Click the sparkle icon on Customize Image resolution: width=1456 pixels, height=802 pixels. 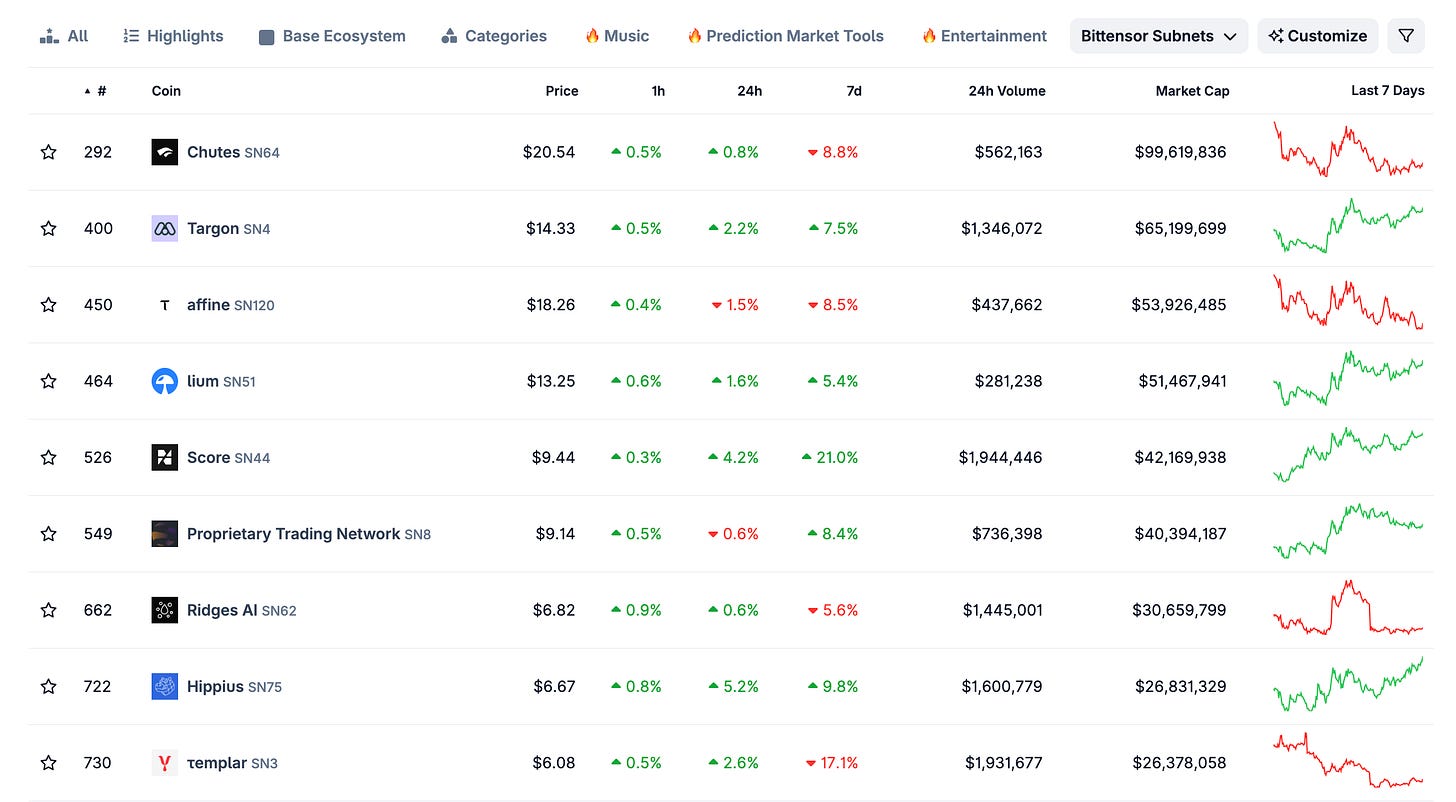tap(1276, 36)
